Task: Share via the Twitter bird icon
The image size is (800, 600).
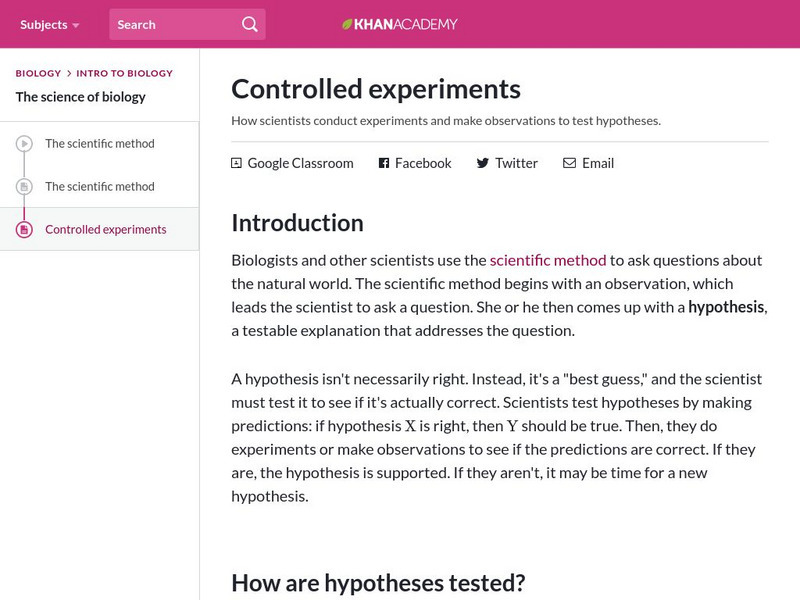Action: (x=481, y=162)
